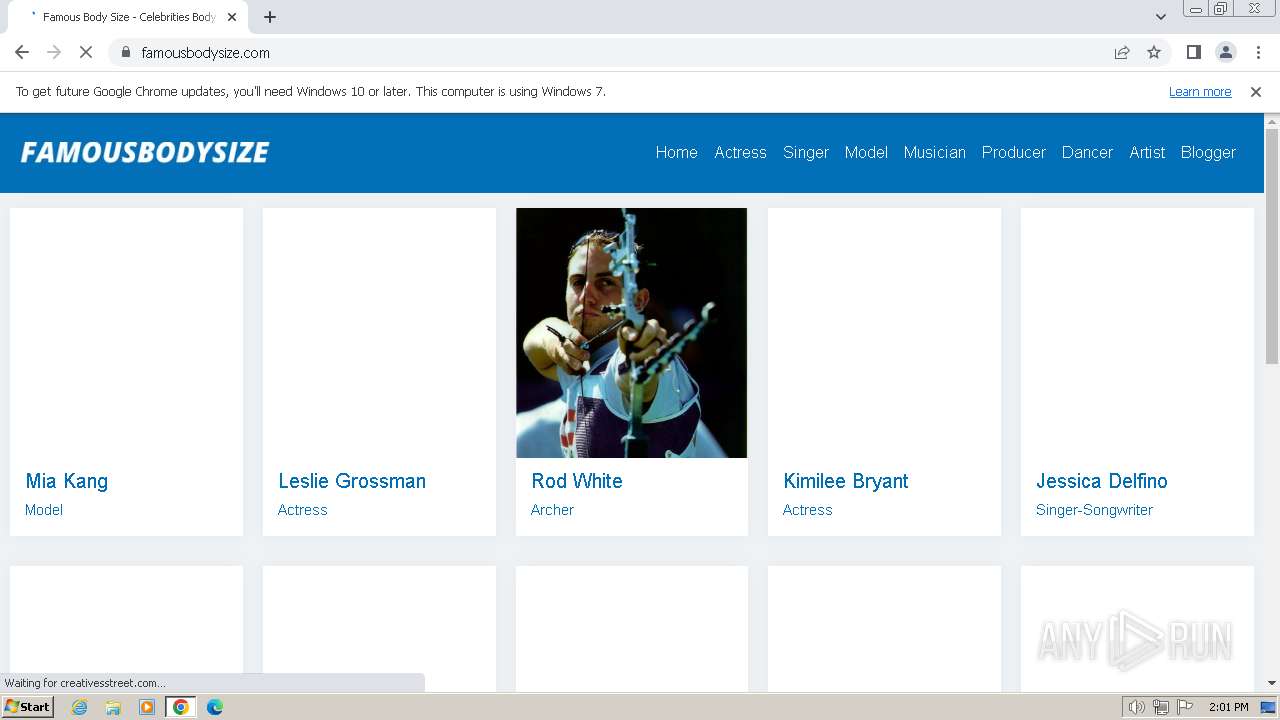Screen dimensions: 1280x720
Task: Open Leslie Grossman profile link
Action: pyautogui.click(x=352, y=481)
